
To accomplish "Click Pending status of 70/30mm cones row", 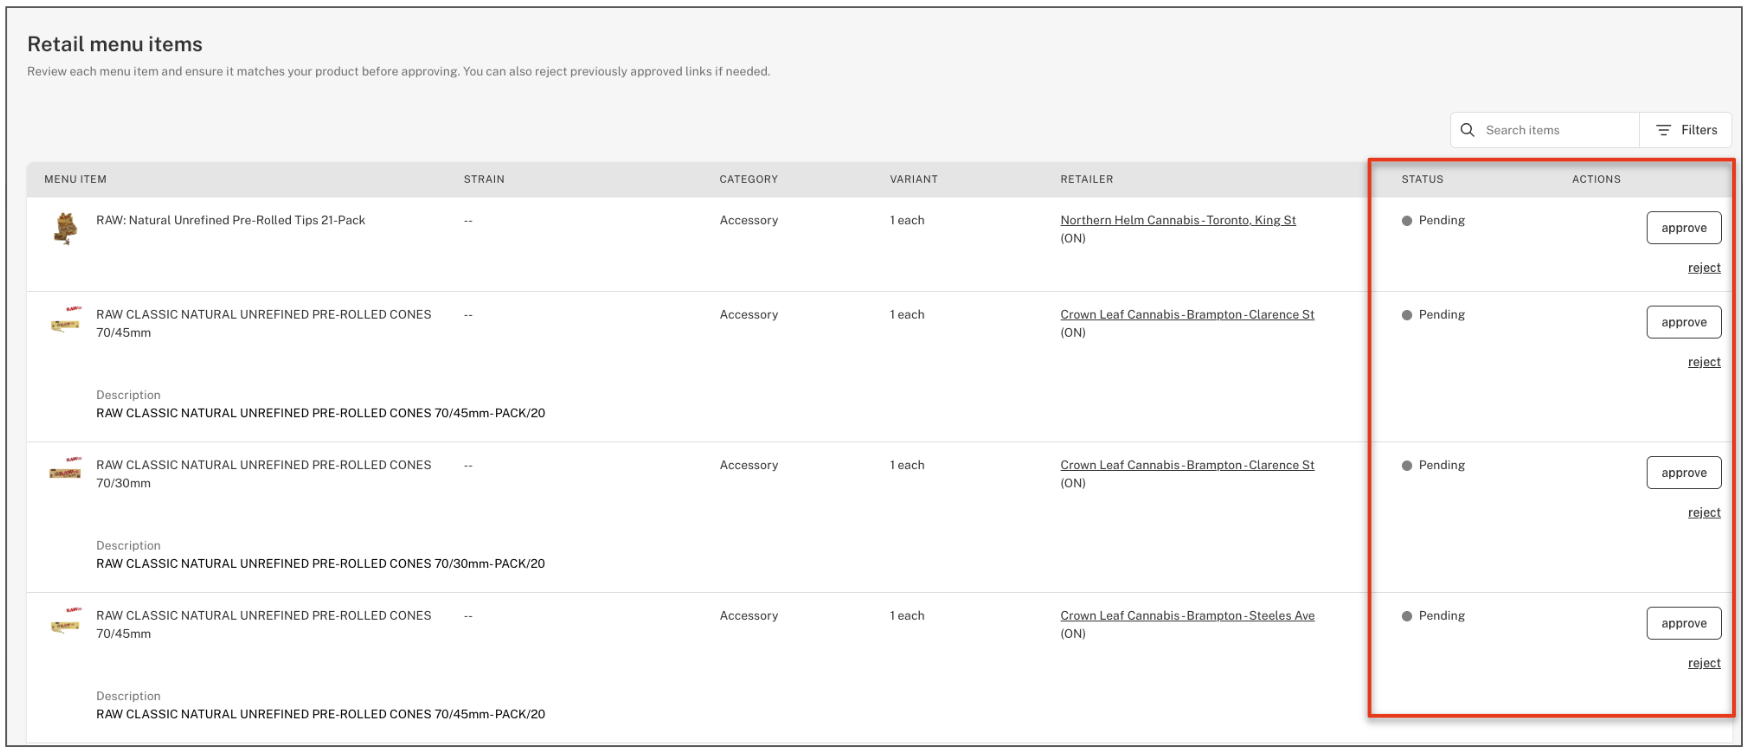I will pos(1433,465).
